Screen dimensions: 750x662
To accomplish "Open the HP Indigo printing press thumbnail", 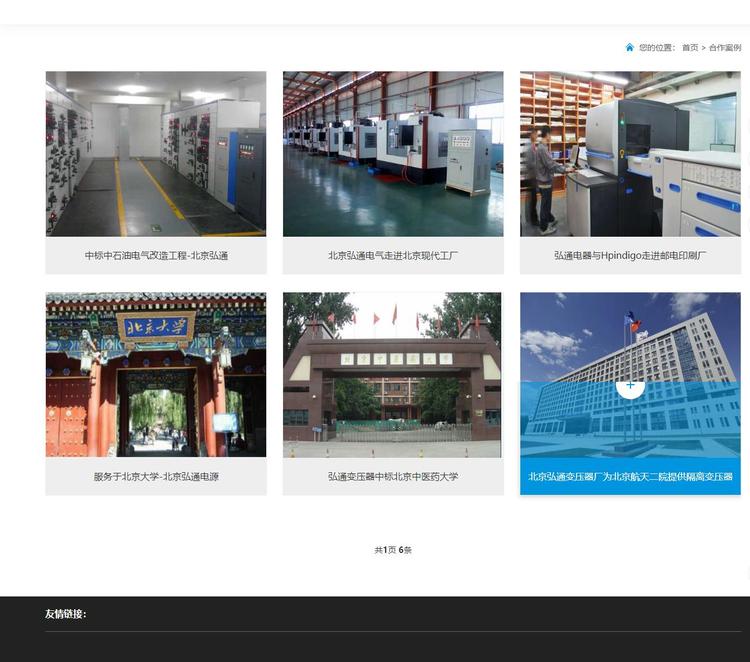I will [630, 153].
